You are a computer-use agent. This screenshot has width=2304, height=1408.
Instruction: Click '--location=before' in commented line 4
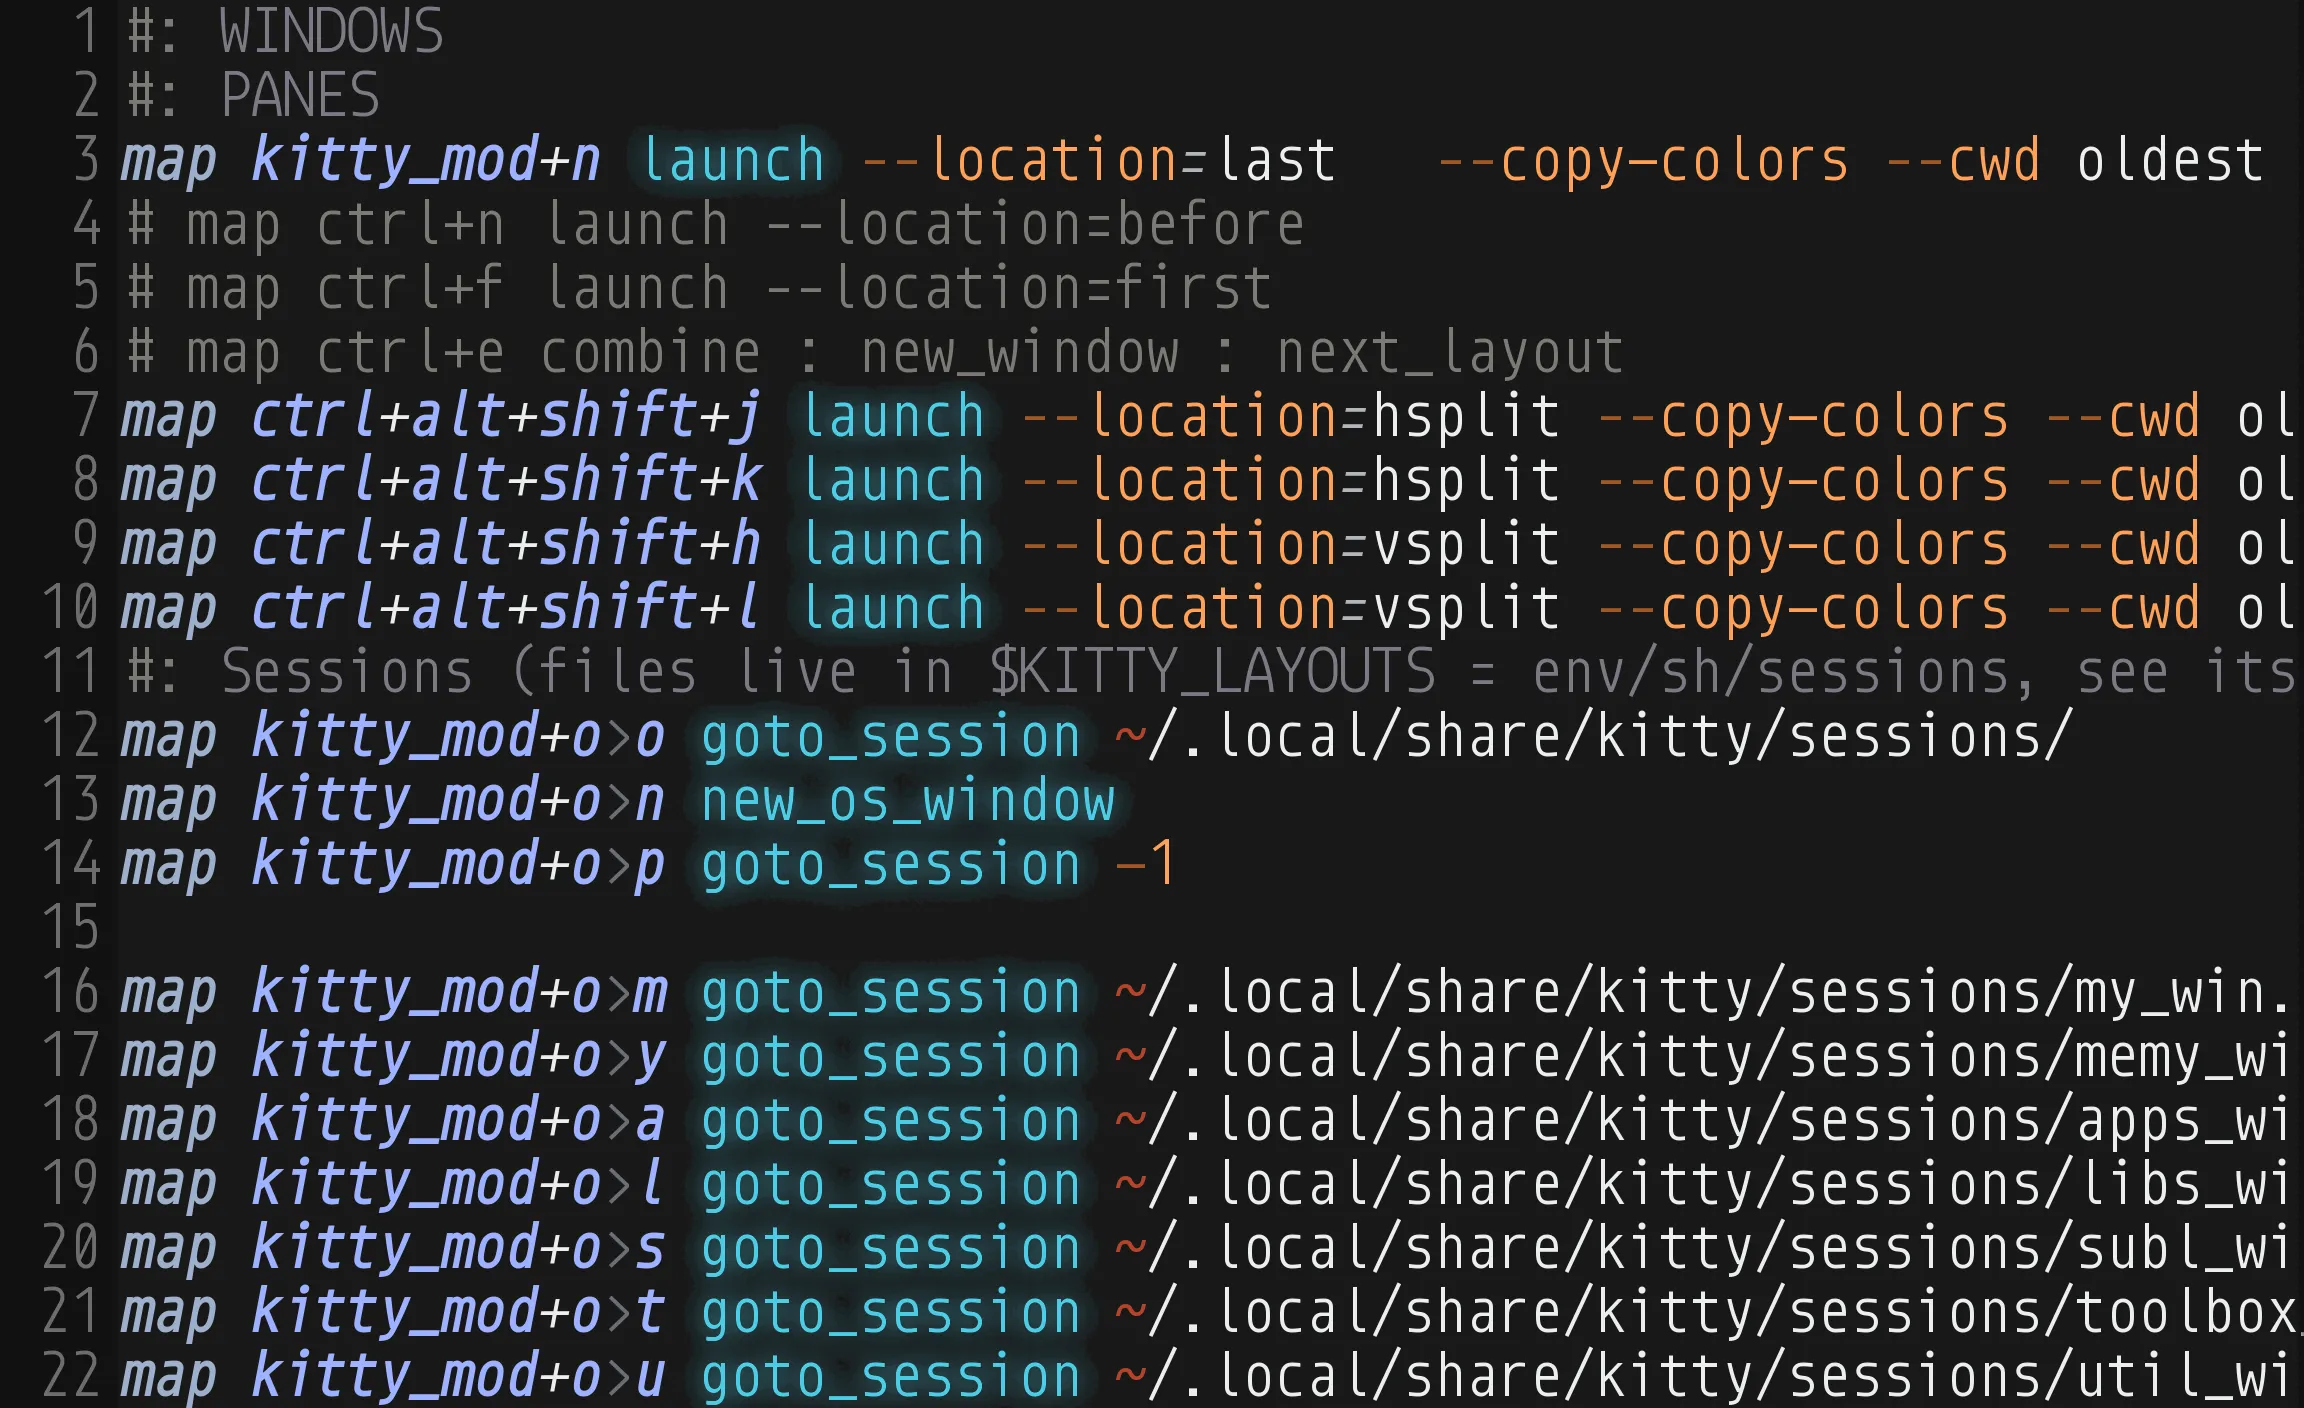tap(1035, 224)
